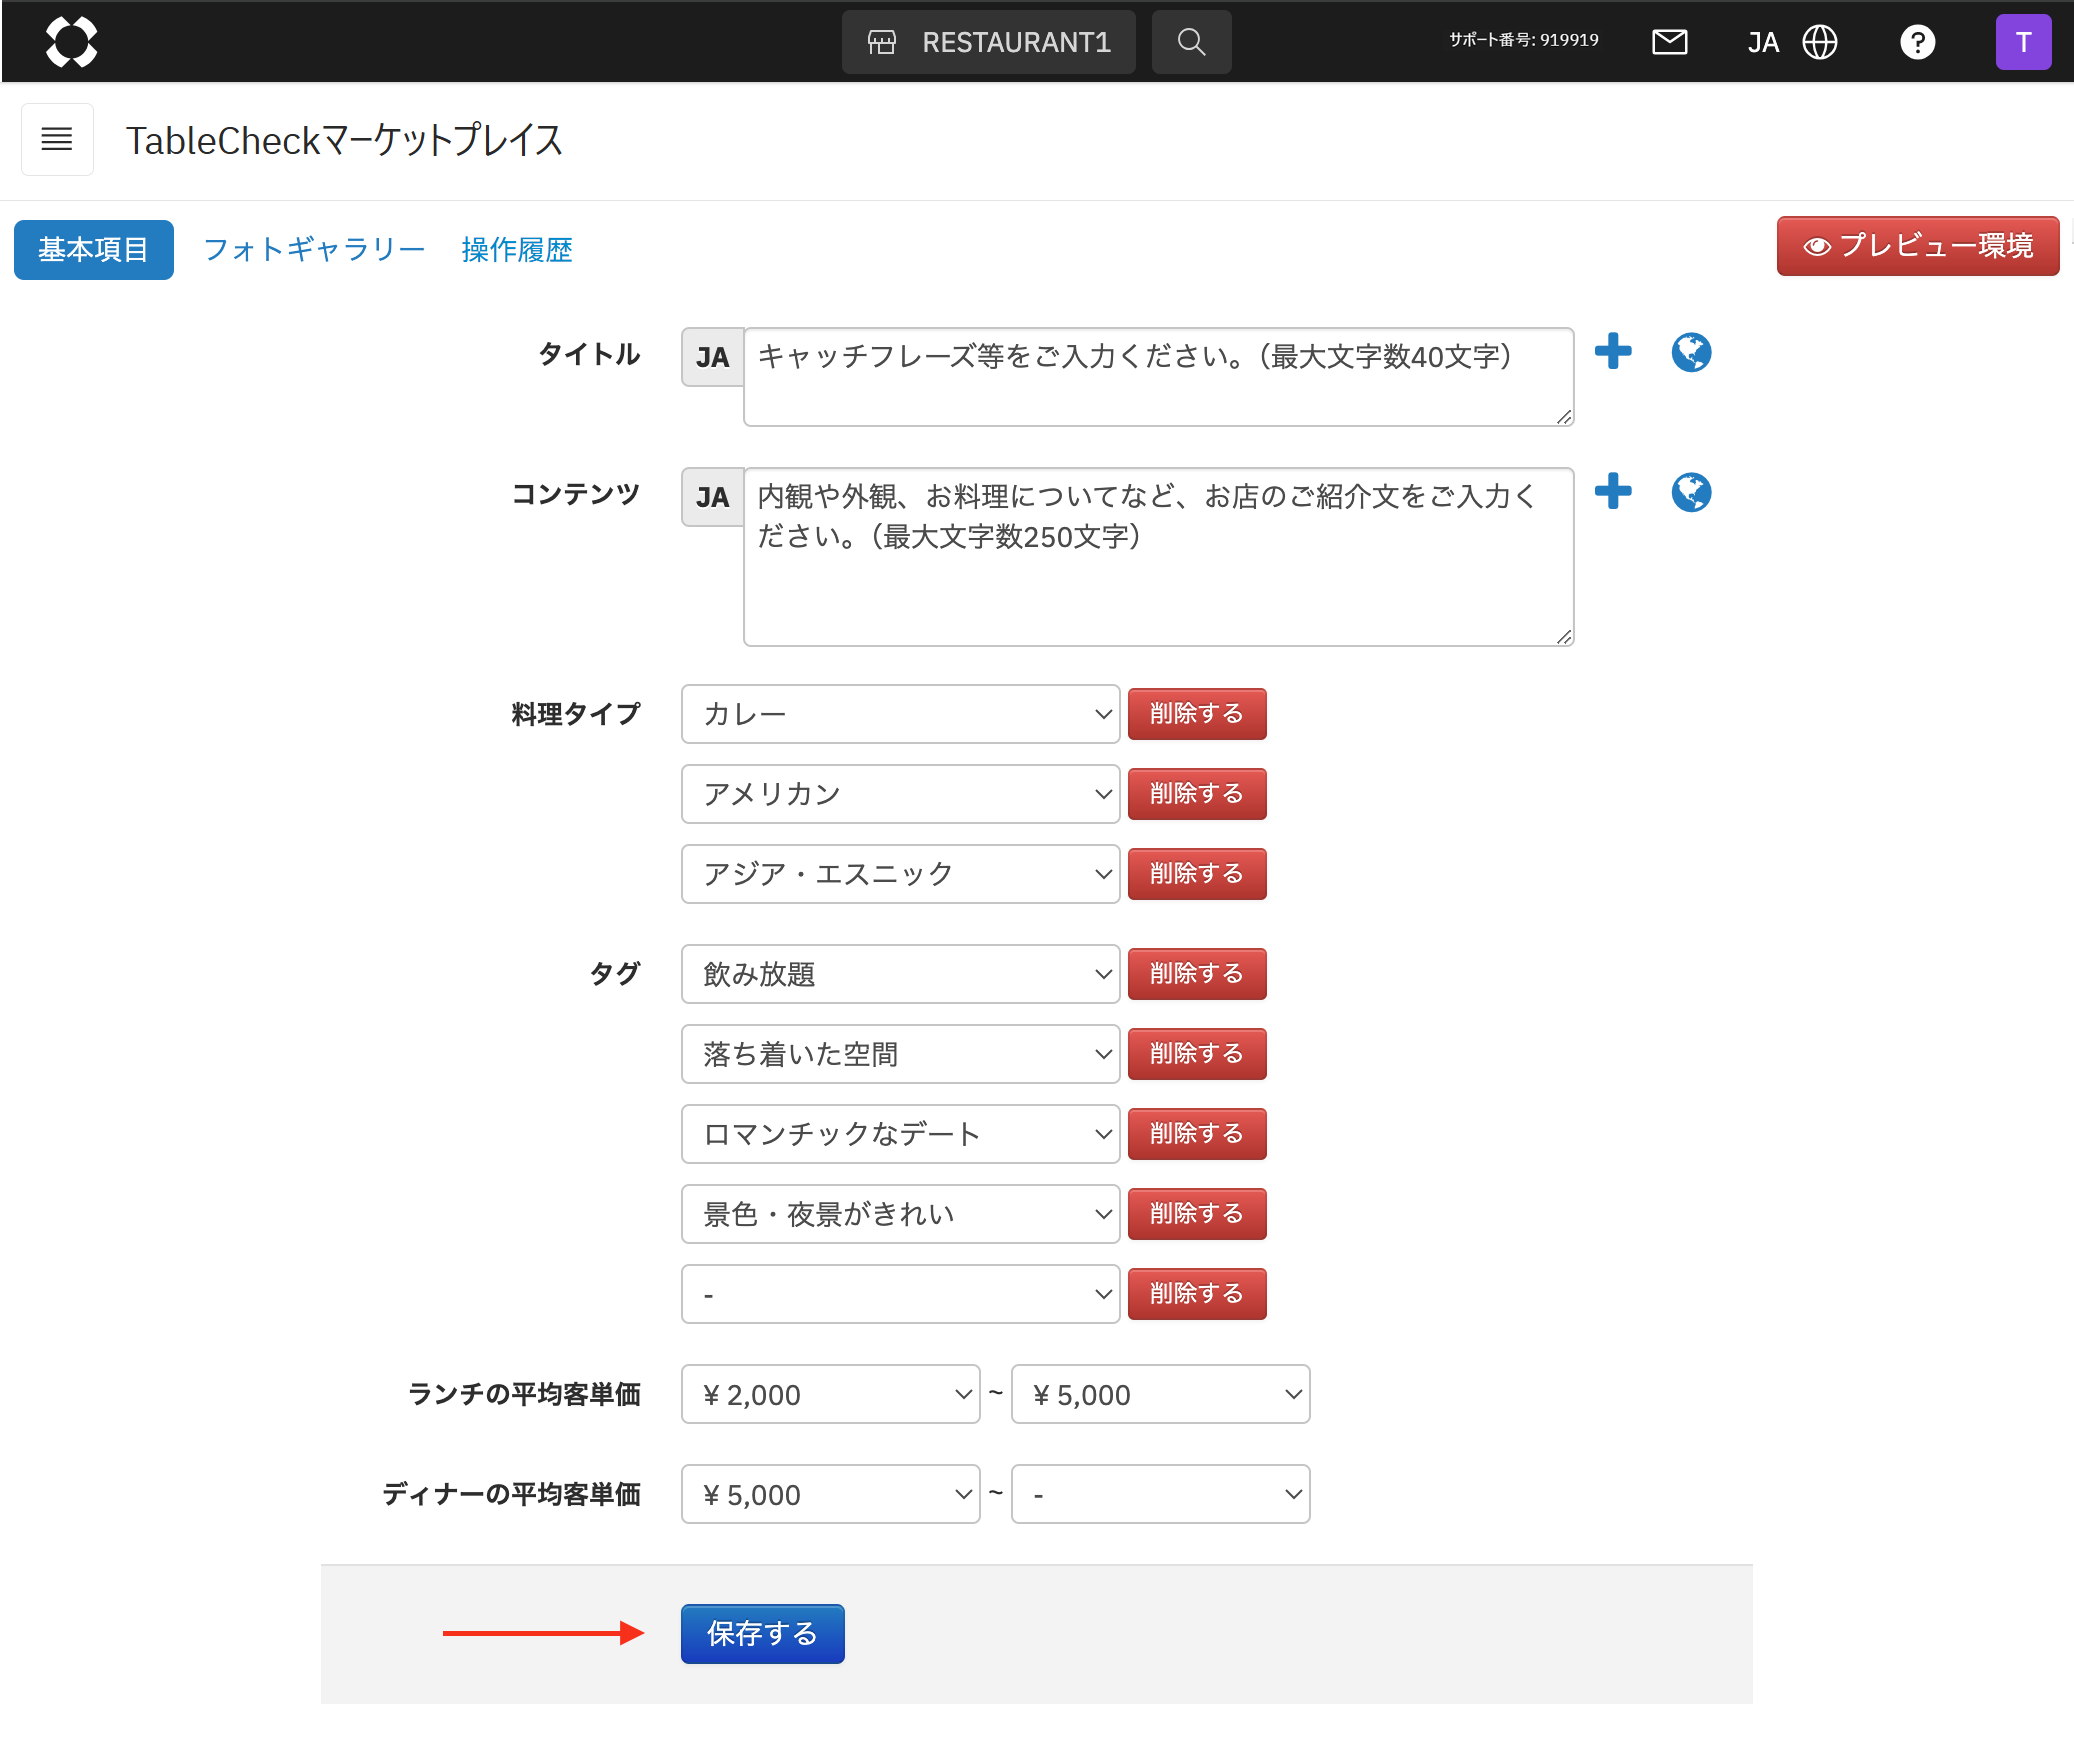Screen dimensions: 2074x1740
Task: Click the globe icon beside タイトル
Action: pos(1691,352)
